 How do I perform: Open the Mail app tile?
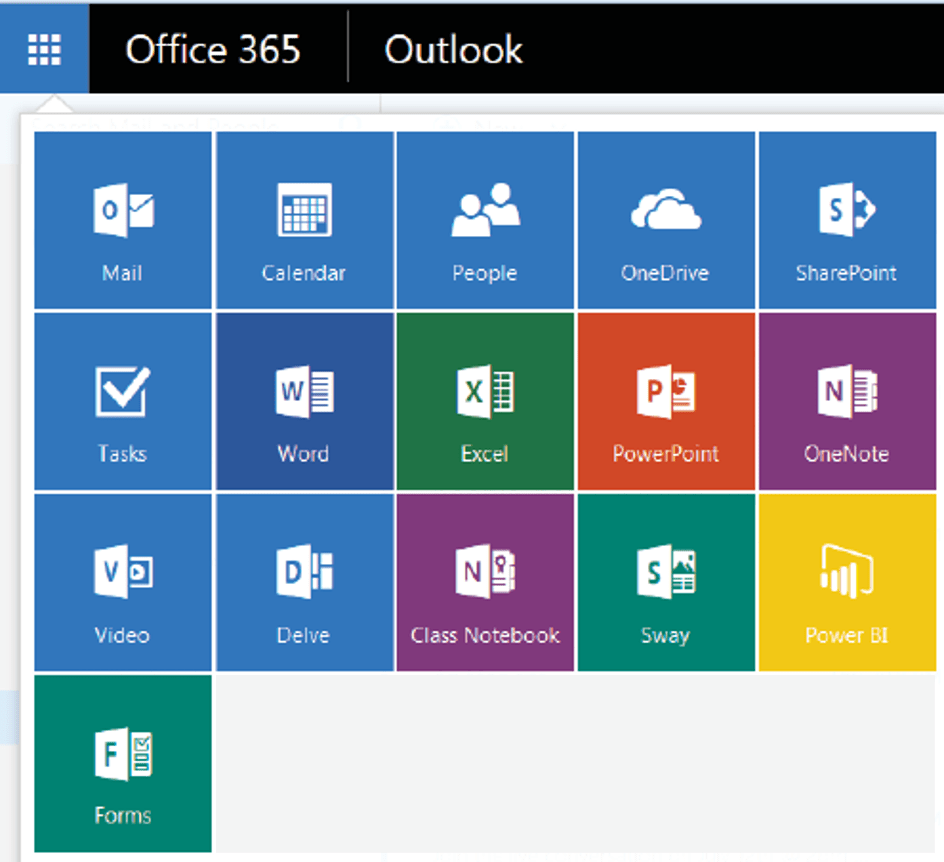click(123, 221)
